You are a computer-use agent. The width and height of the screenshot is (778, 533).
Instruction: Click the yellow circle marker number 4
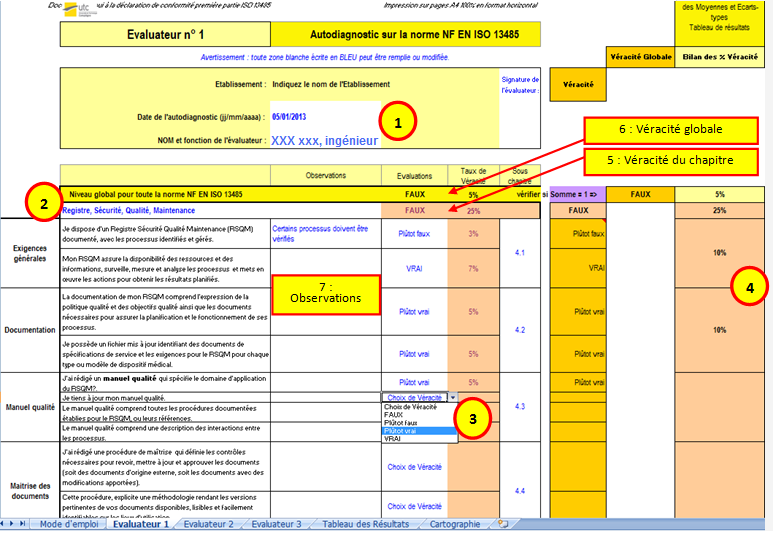coord(750,288)
